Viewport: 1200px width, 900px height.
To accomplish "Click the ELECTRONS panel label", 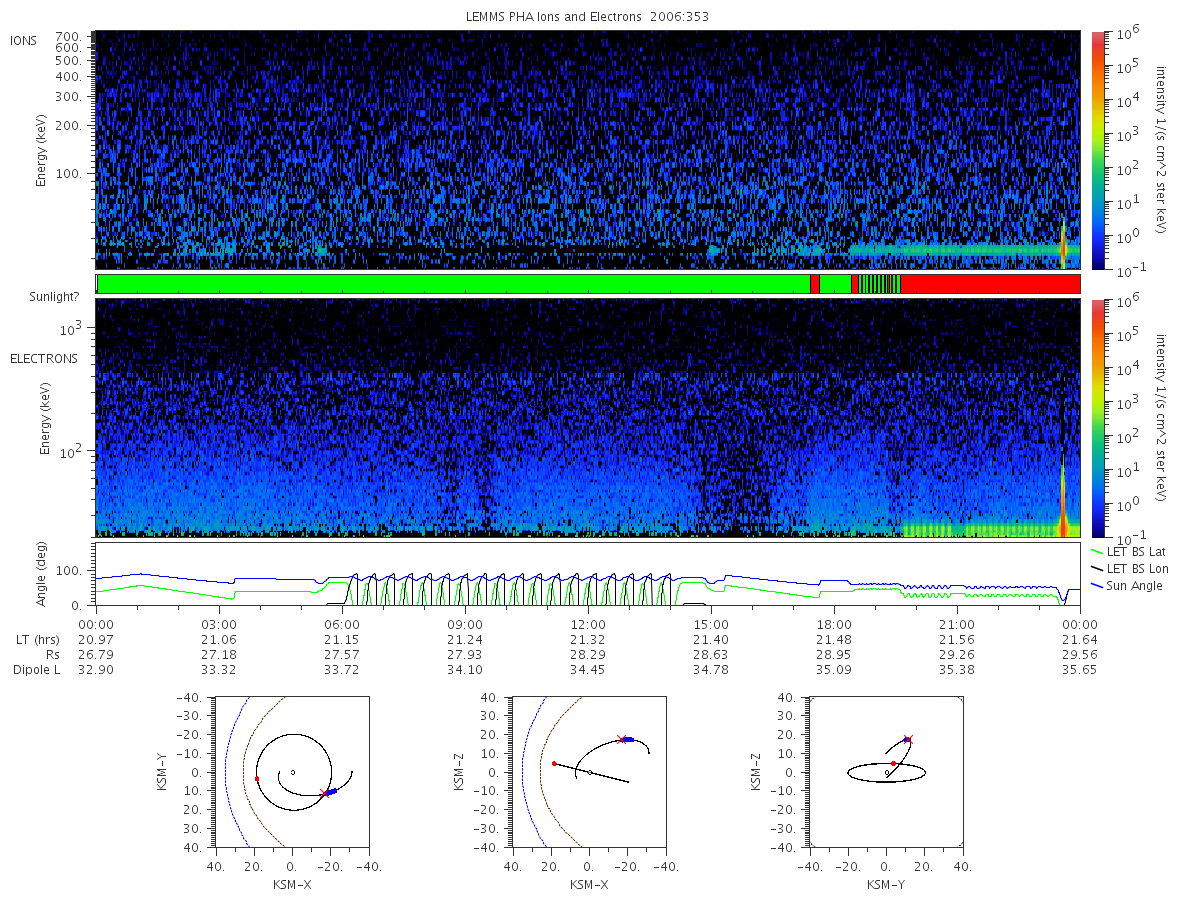I will (x=43, y=358).
